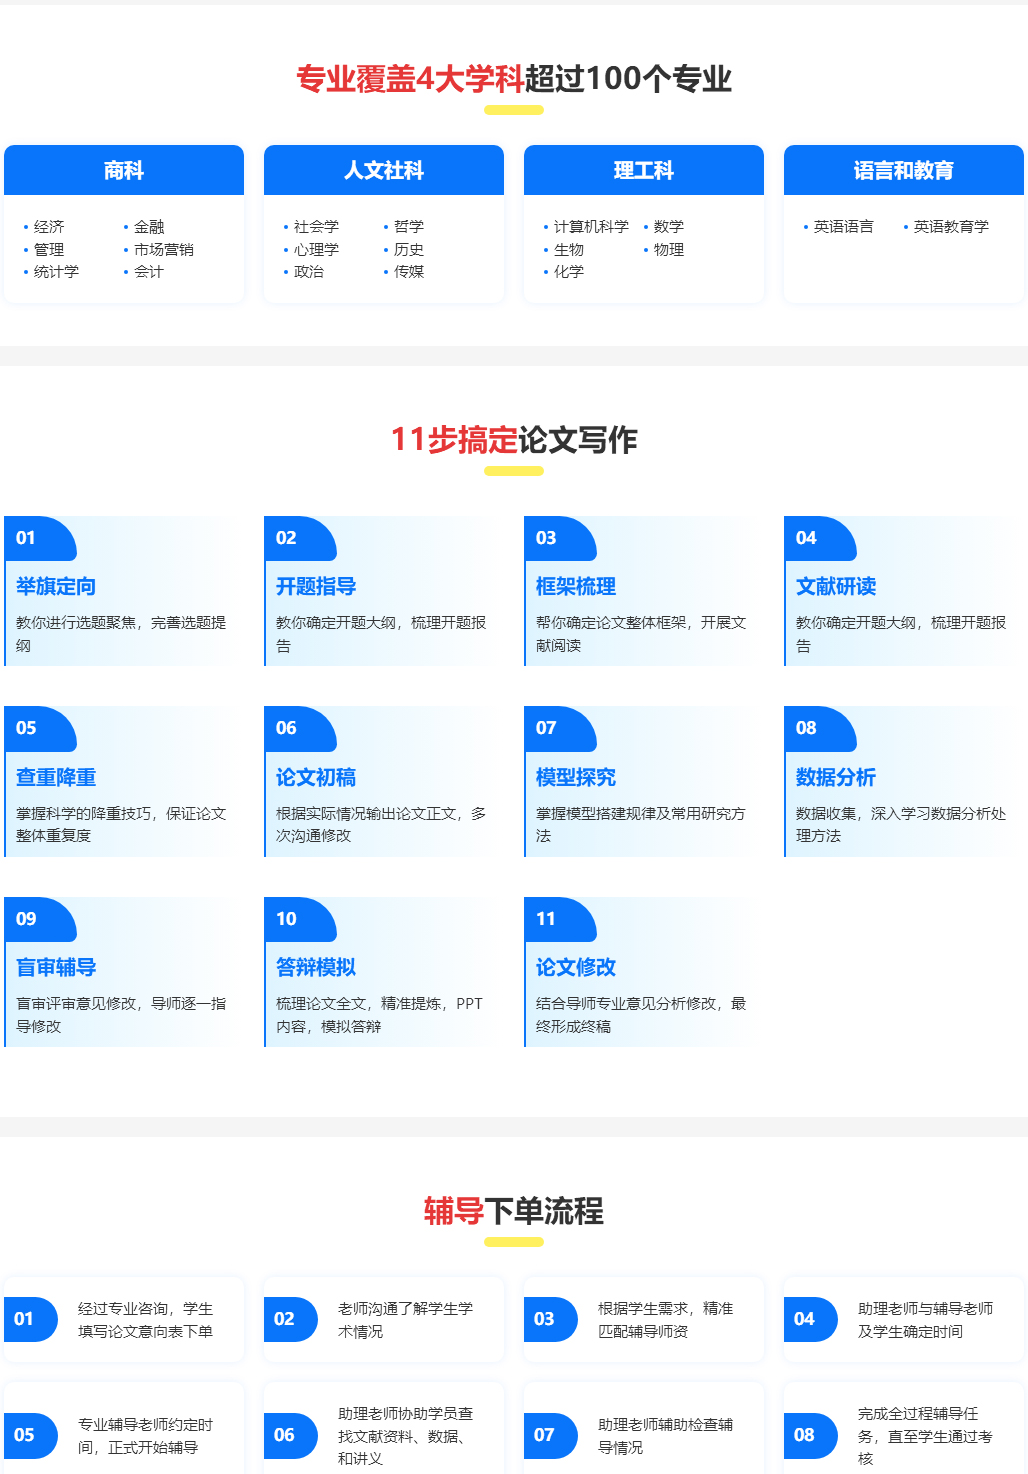Click the 模型探究 step card title

click(576, 777)
